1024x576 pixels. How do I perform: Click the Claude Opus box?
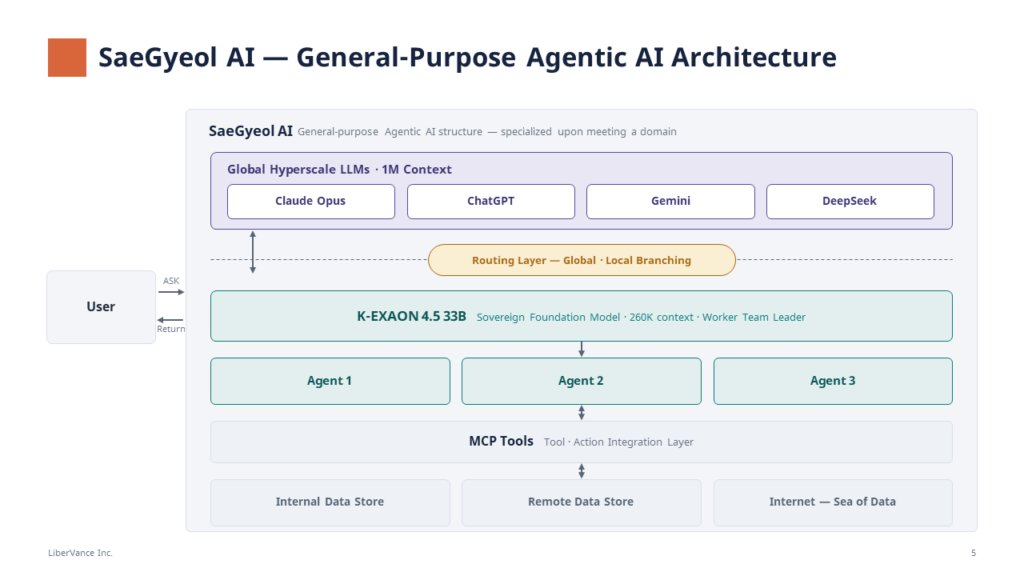[311, 201]
